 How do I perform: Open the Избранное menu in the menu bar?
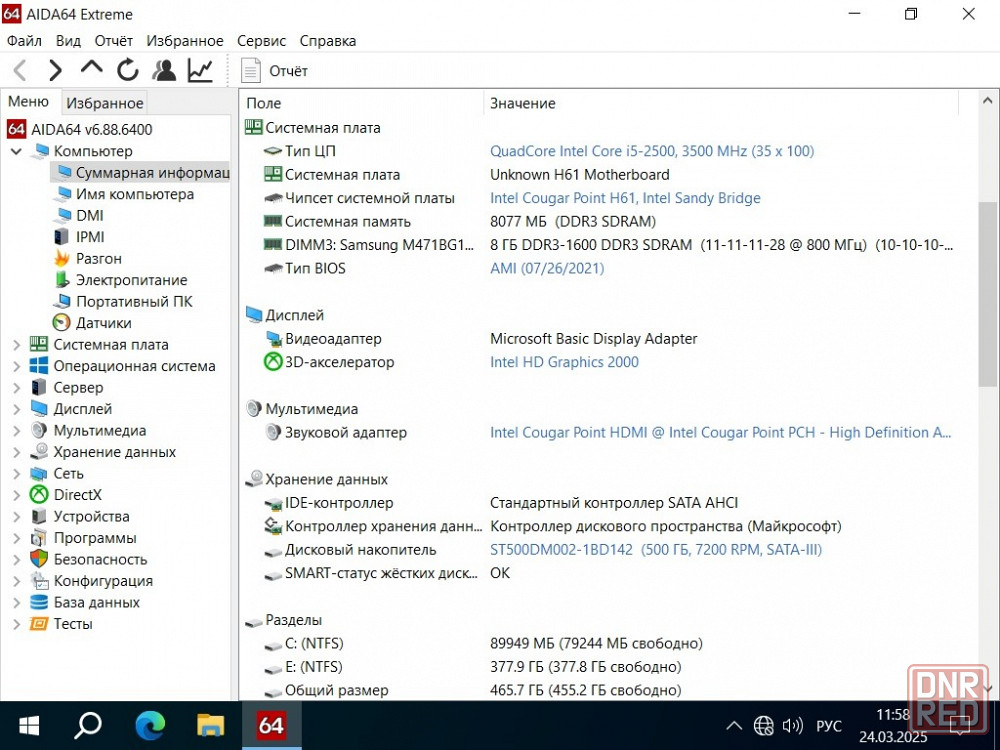(x=185, y=41)
